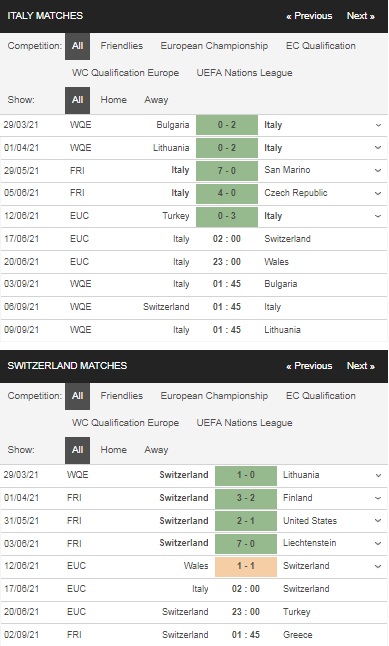389x646 pixels.
Task: Select the All competition tab for Switzerland
Action: pos(77,396)
